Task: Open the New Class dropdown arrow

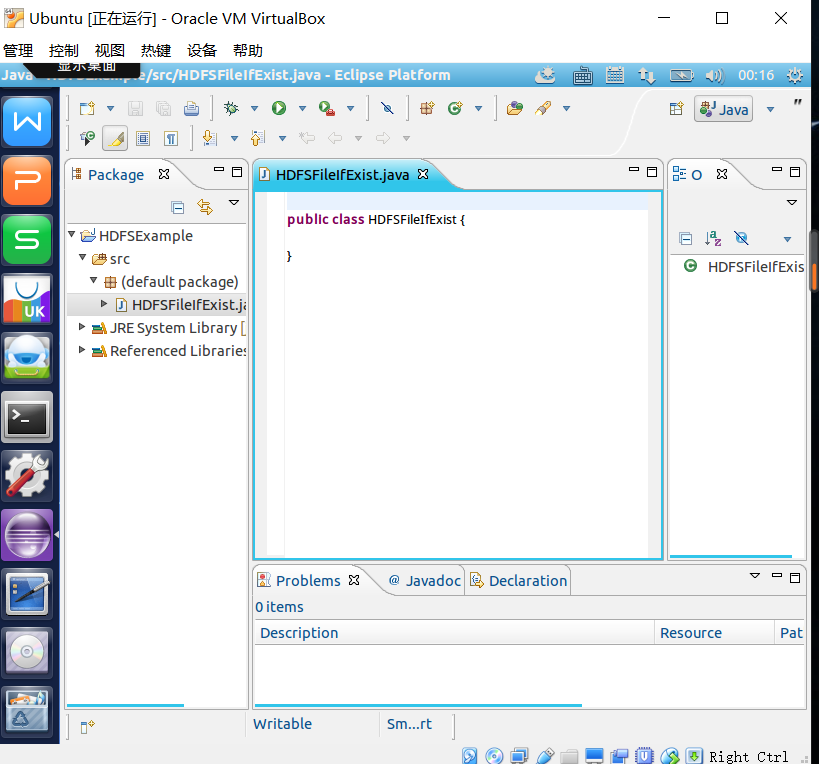Action: click(x=478, y=109)
